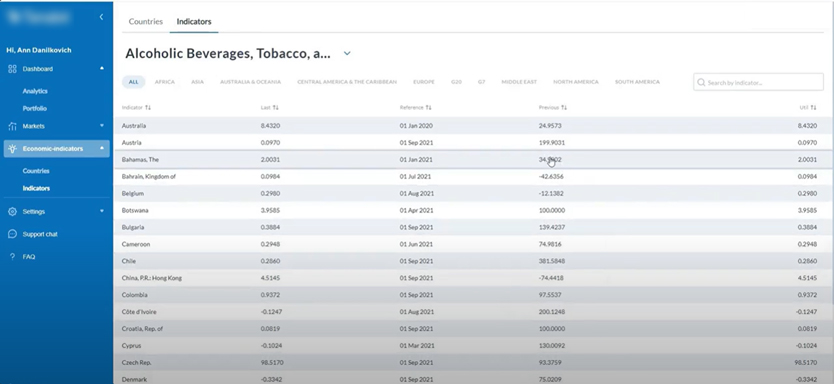Image resolution: width=834 pixels, height=384 pixels.
Task: Click the Search by indicator field
Action: (758, 82)
